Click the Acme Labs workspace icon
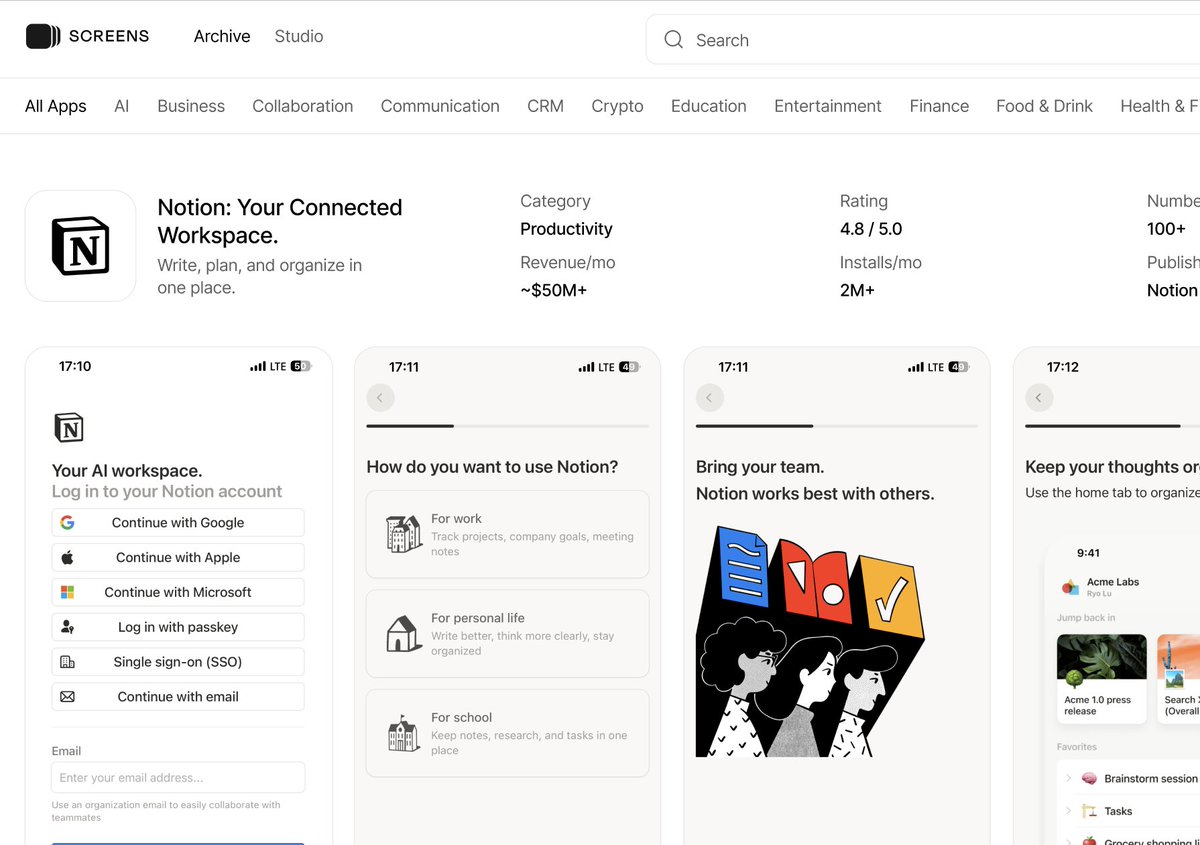Viewport: 1200px width, 845px height. (1070, 587)
